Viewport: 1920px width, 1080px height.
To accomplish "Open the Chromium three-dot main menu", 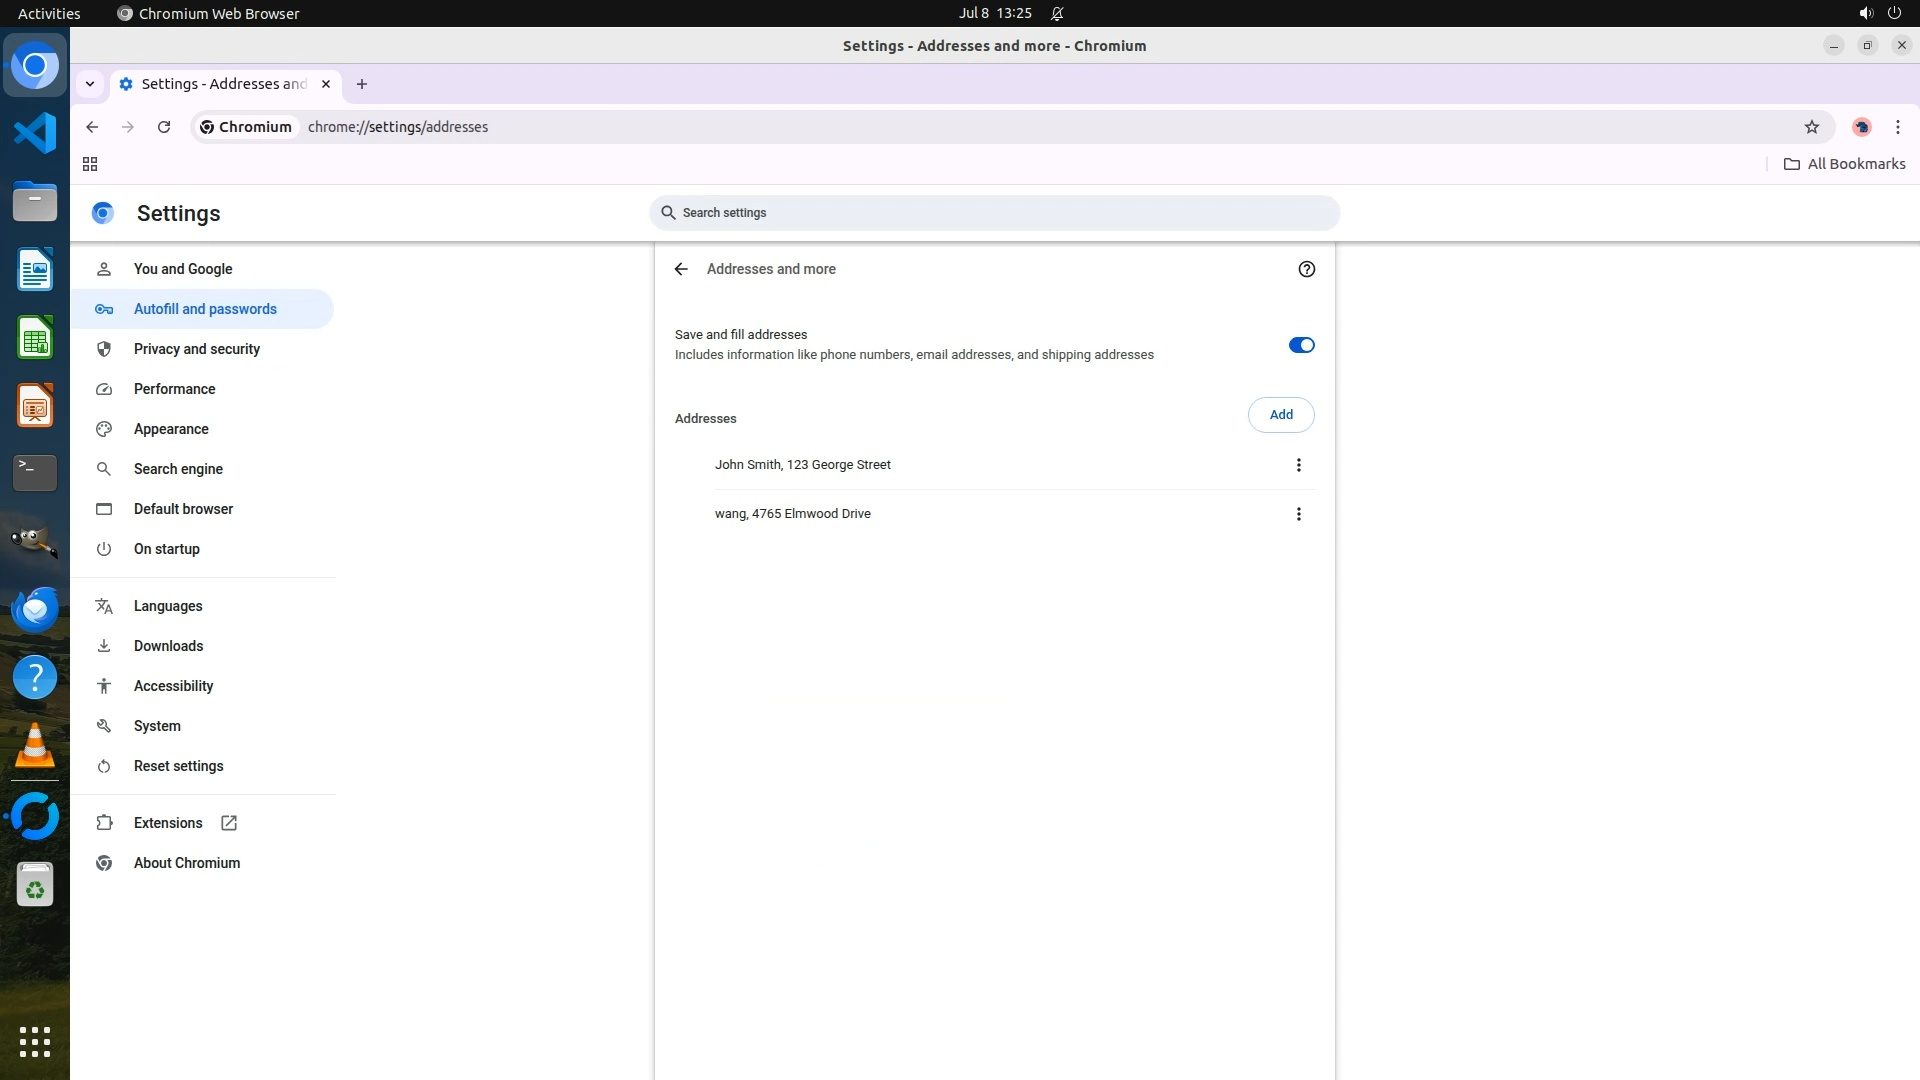I will point(1897,127).
